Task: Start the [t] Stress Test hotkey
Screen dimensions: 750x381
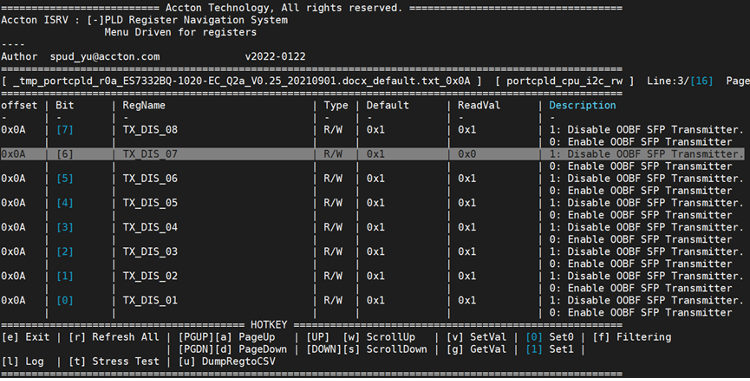Action: [114, 362]
